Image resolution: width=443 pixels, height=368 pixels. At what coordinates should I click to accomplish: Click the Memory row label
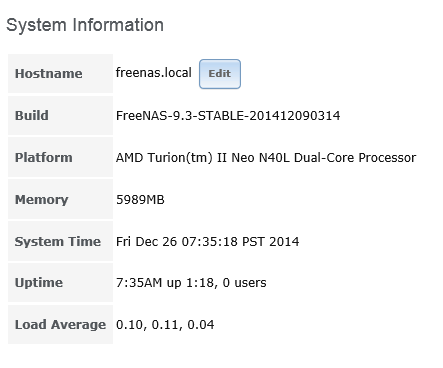click(42, 200)
